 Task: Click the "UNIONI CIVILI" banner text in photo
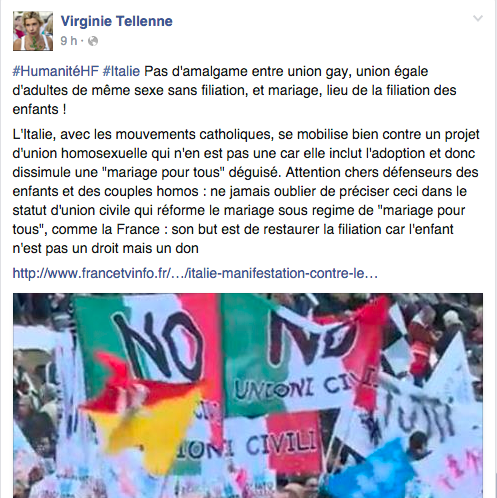pos(305,385)
